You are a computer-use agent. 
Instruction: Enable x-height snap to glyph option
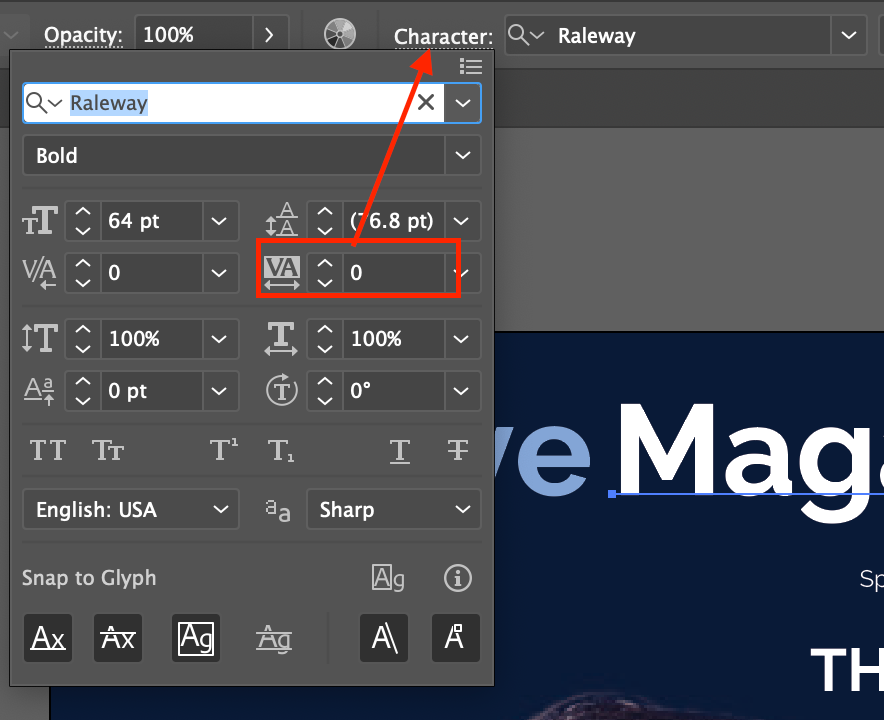[118, 638]
